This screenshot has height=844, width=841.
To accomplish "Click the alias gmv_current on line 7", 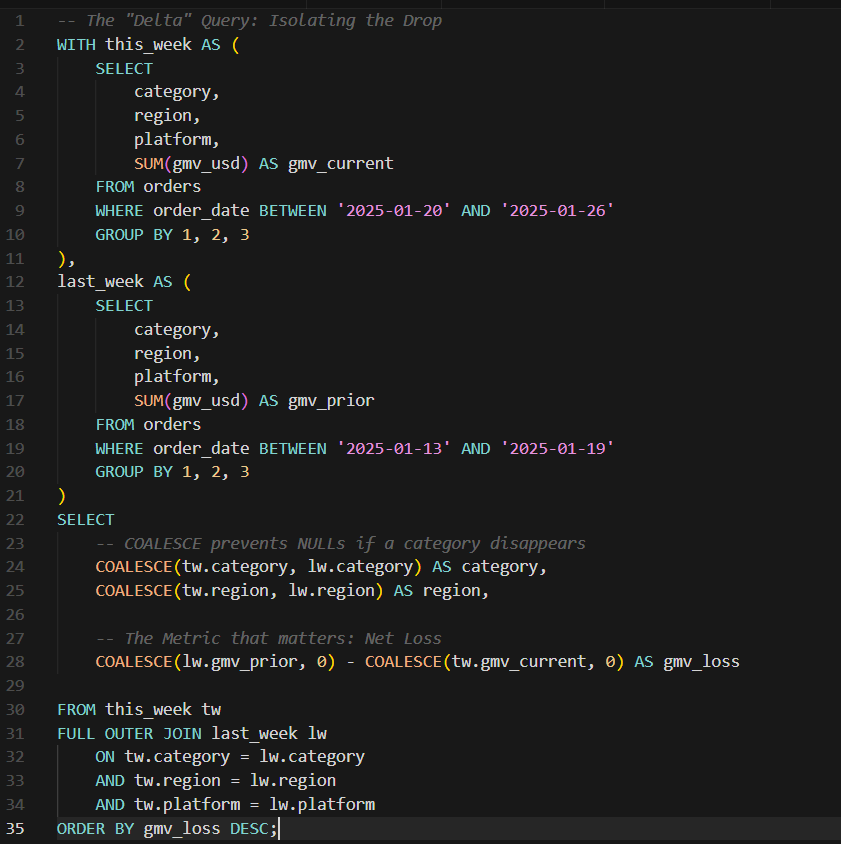I will pos(340,163).
